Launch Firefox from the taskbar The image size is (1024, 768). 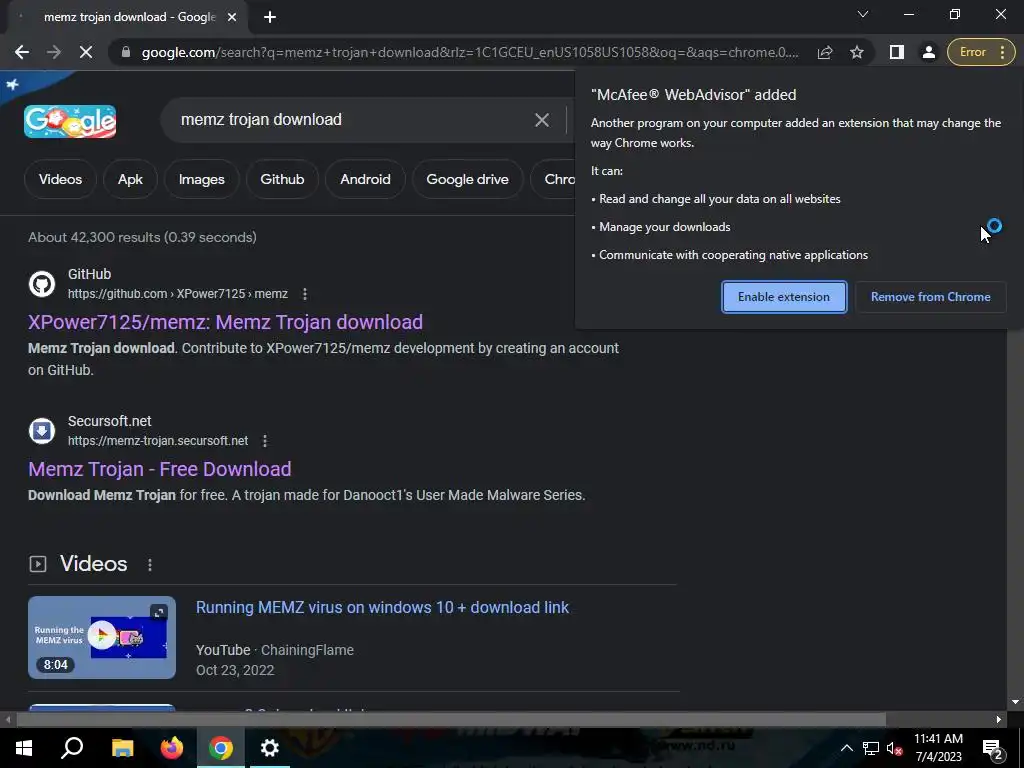click(172, 748)
